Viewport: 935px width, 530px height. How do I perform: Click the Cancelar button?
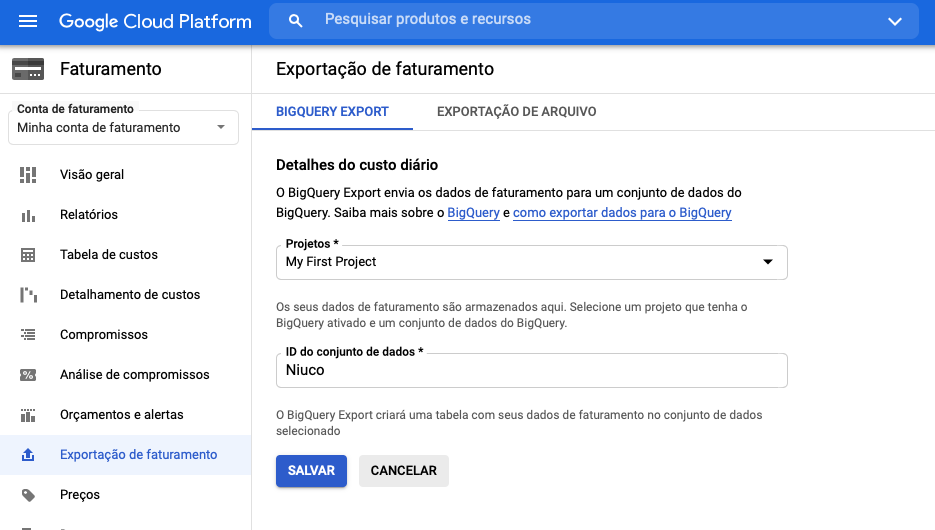click(x=404, y=471)
